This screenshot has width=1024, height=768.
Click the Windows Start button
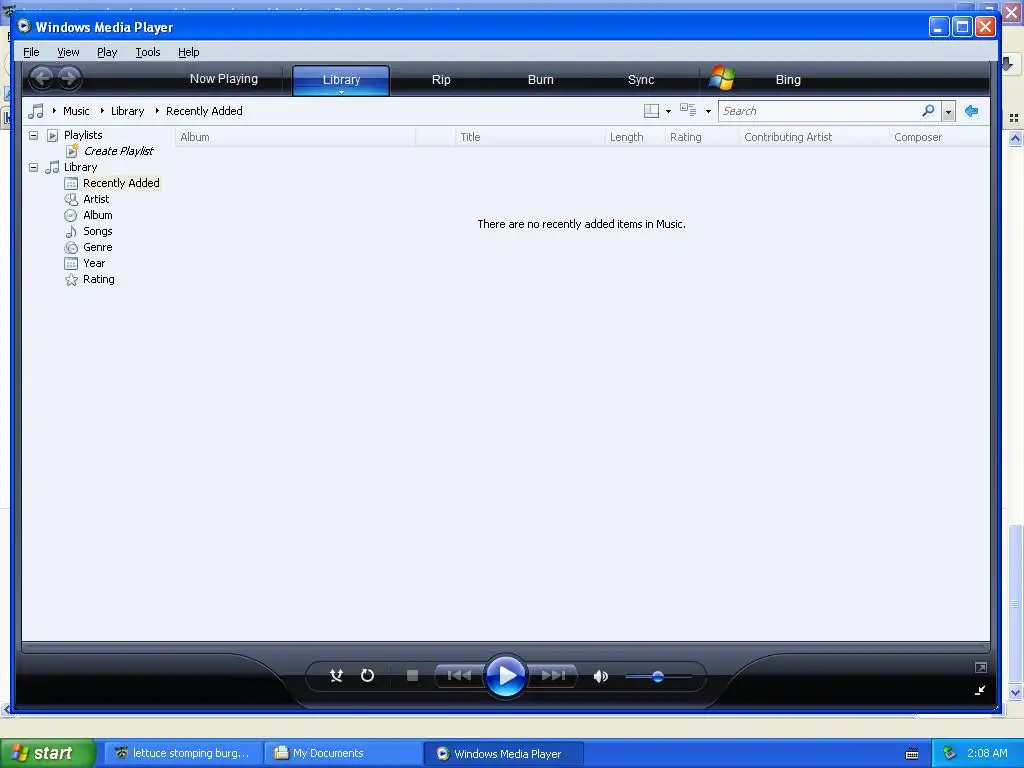pos(47,753)
